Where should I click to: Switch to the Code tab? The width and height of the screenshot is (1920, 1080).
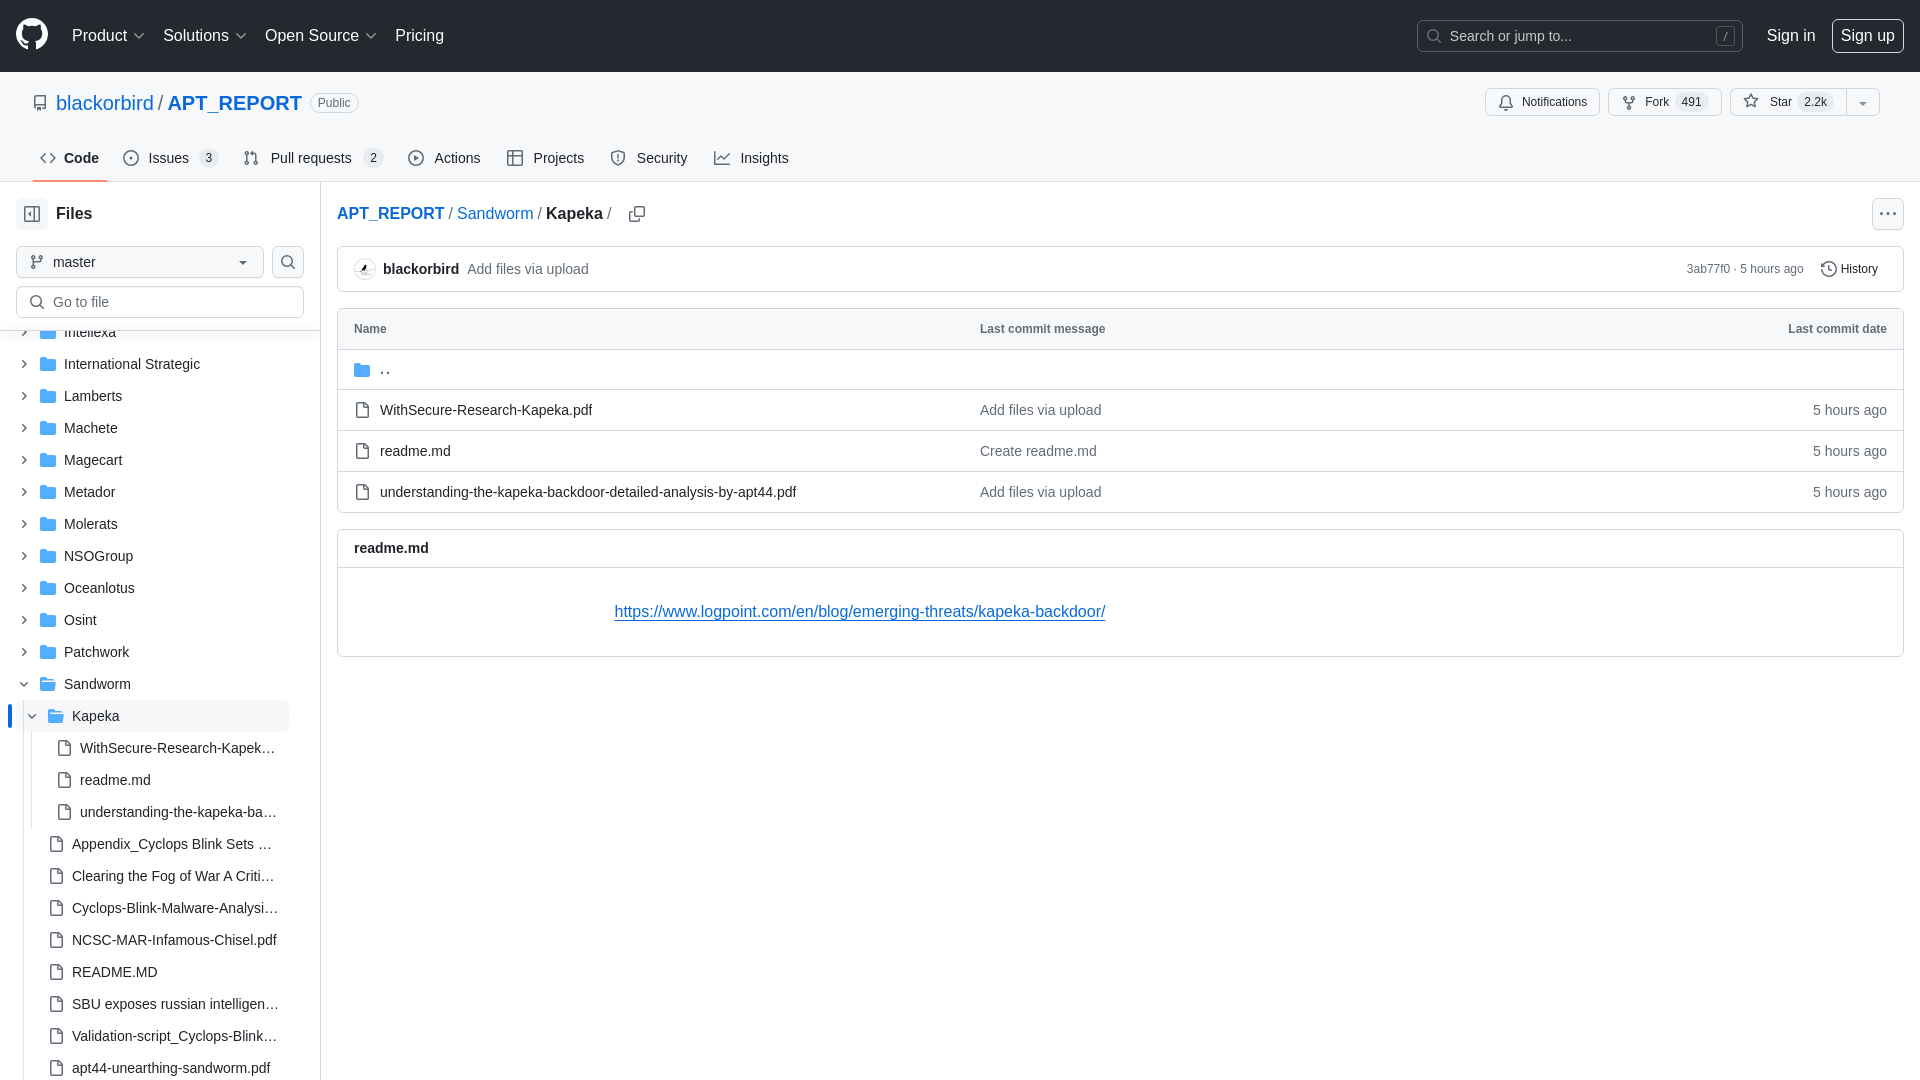point(70,158)
